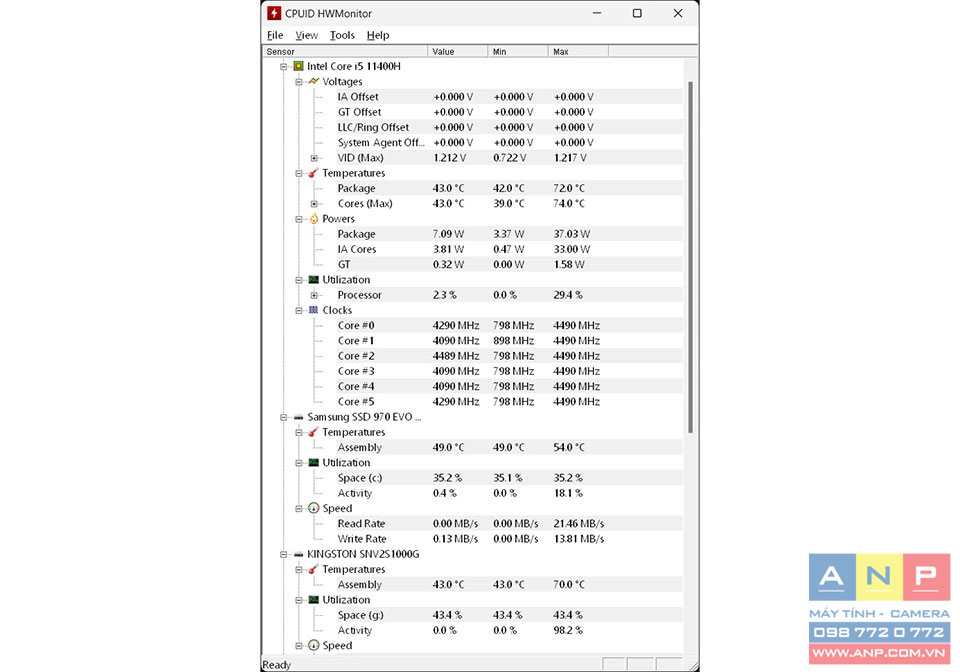Click the Temperatures thermometer icon under KINGSTON
The width and height of the screenshot is (960, 672).
coord(313,569)
